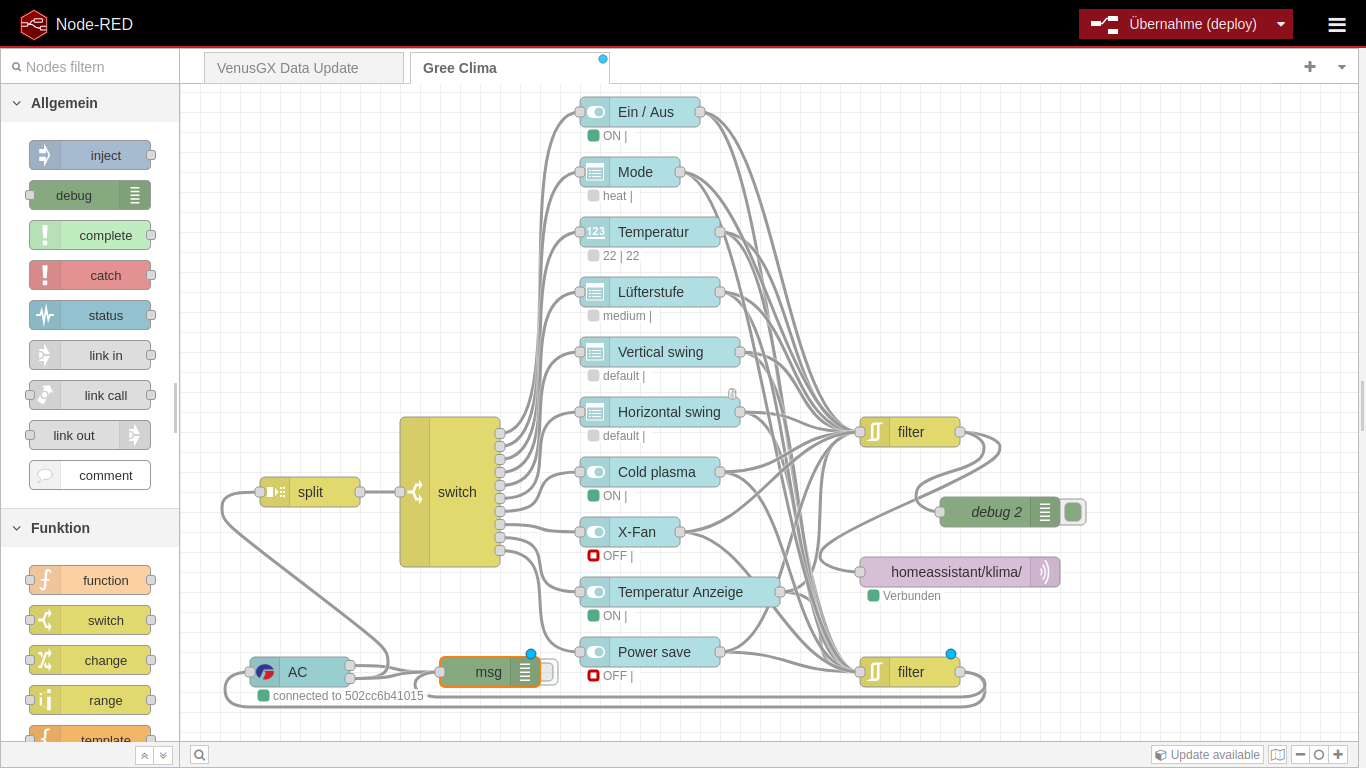
Task: Open the deploy options dropdown arrow
Action: point(1281,24)
